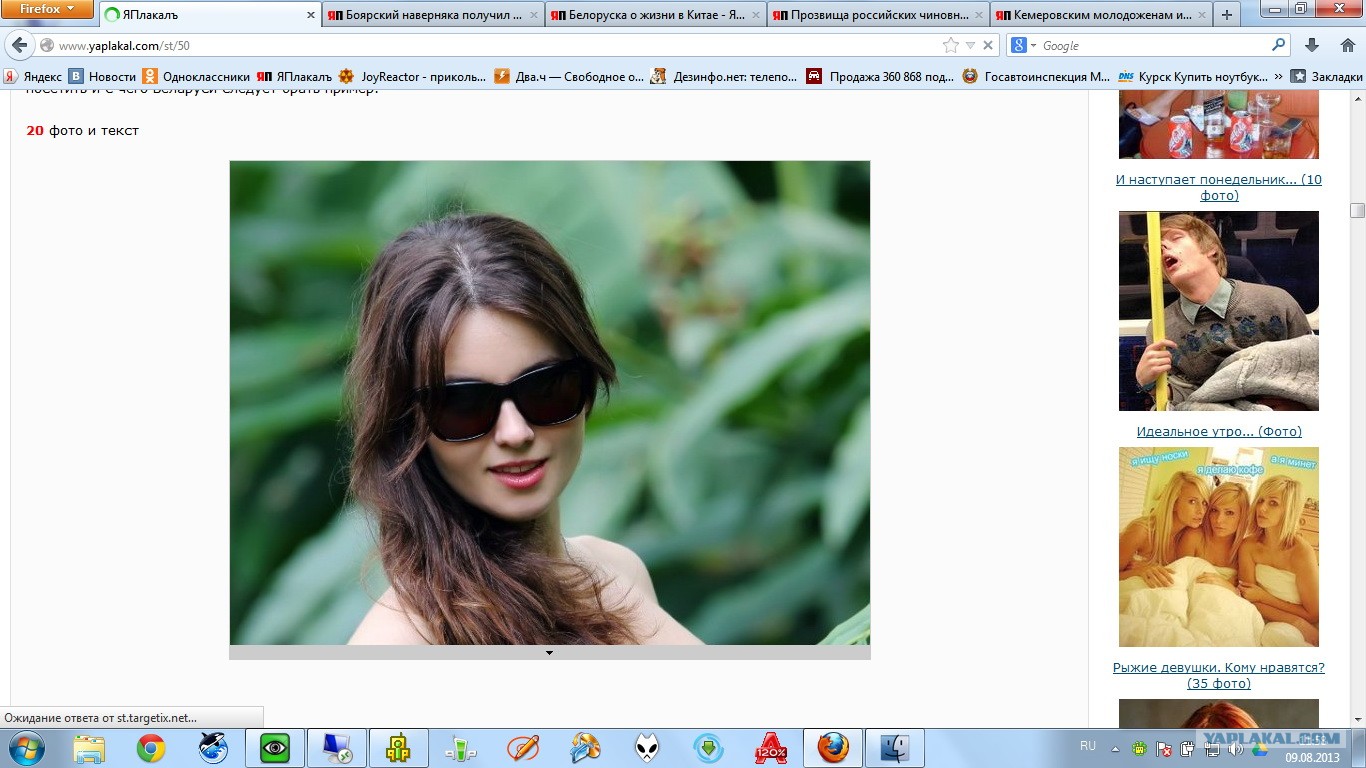Launch Google Chrome from the taskbar

[151, 748]
